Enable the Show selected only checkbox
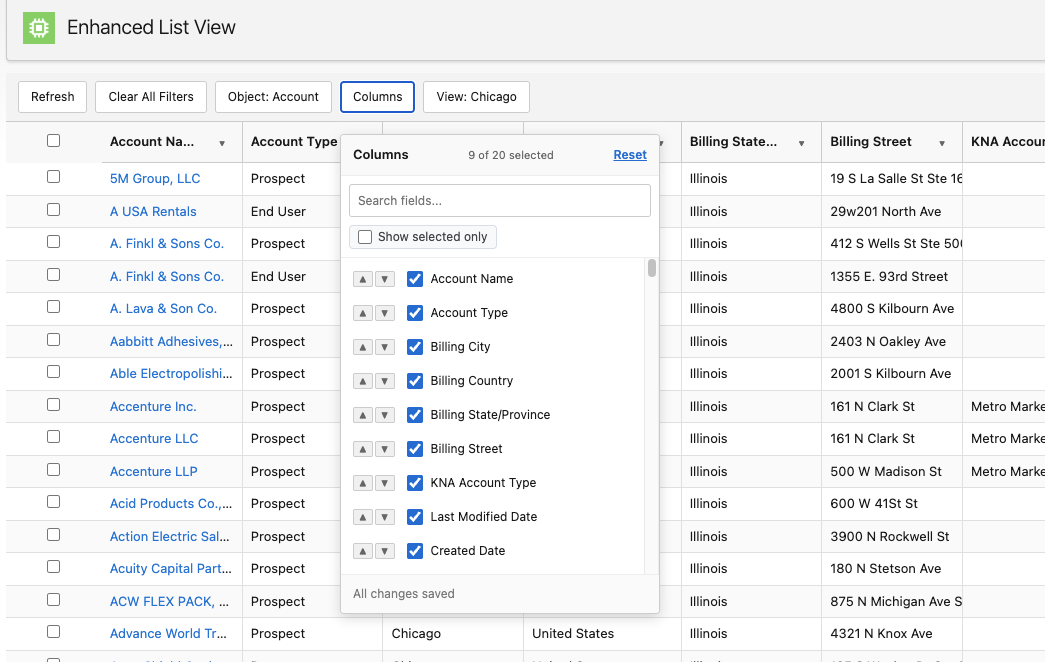The width and height of the screenshot is (1045, 662). [x=365, y=236]
